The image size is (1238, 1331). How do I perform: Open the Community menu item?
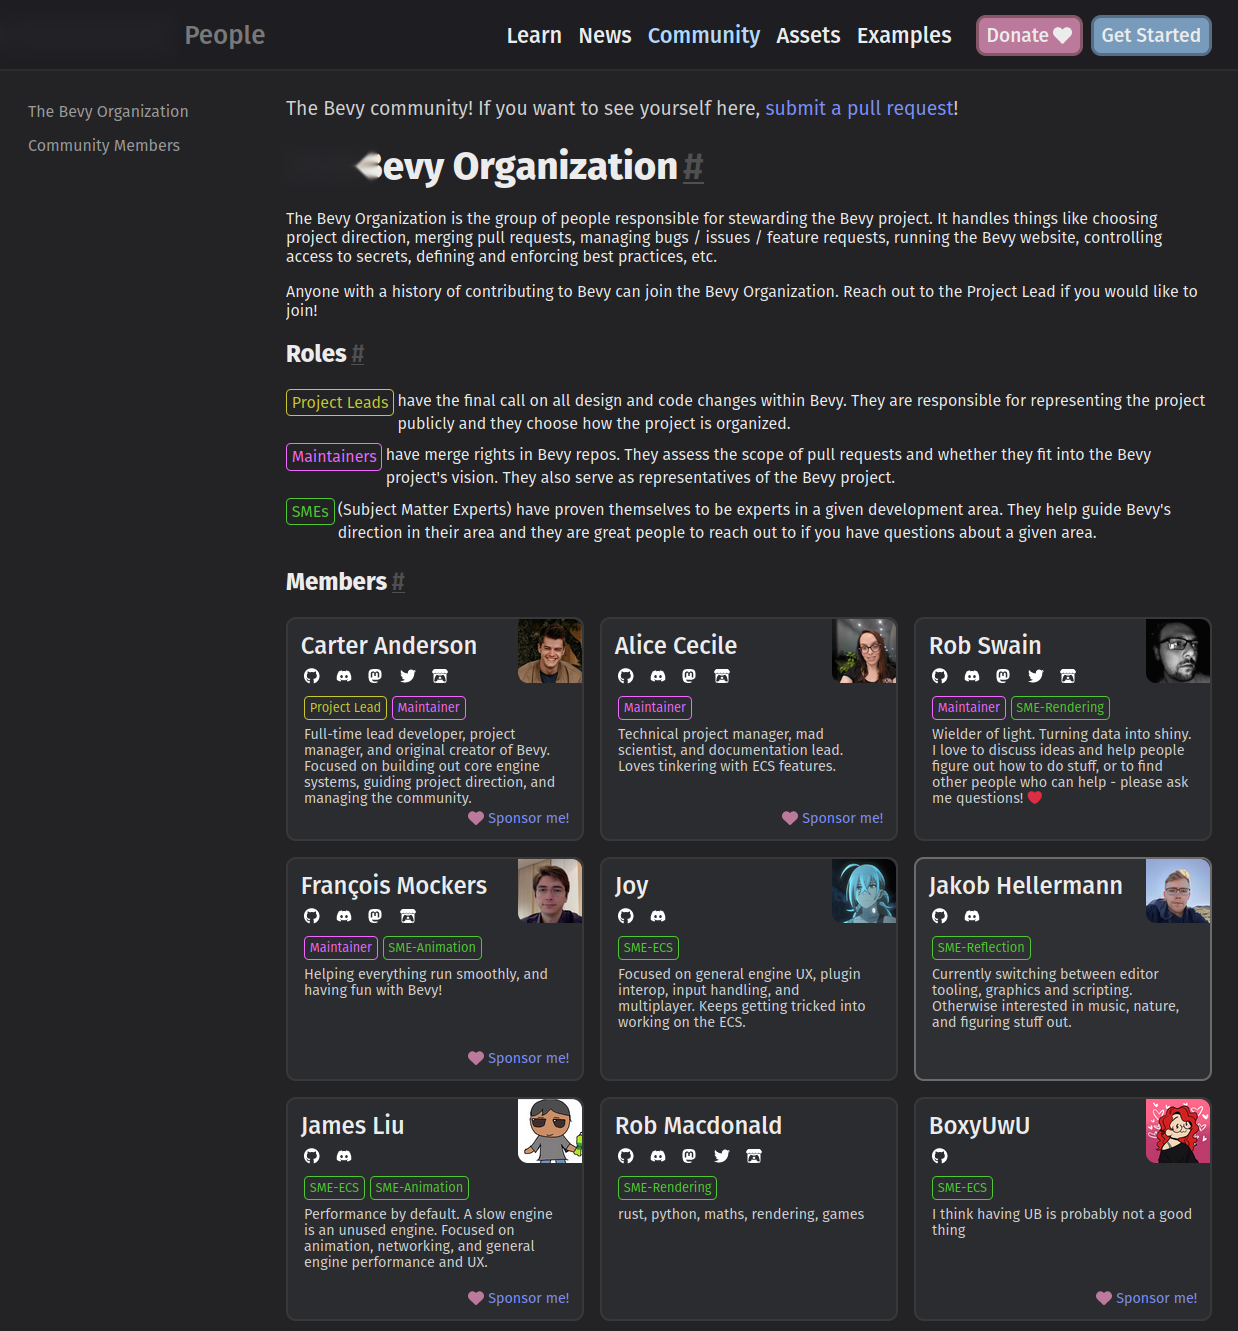click(704, 35)
